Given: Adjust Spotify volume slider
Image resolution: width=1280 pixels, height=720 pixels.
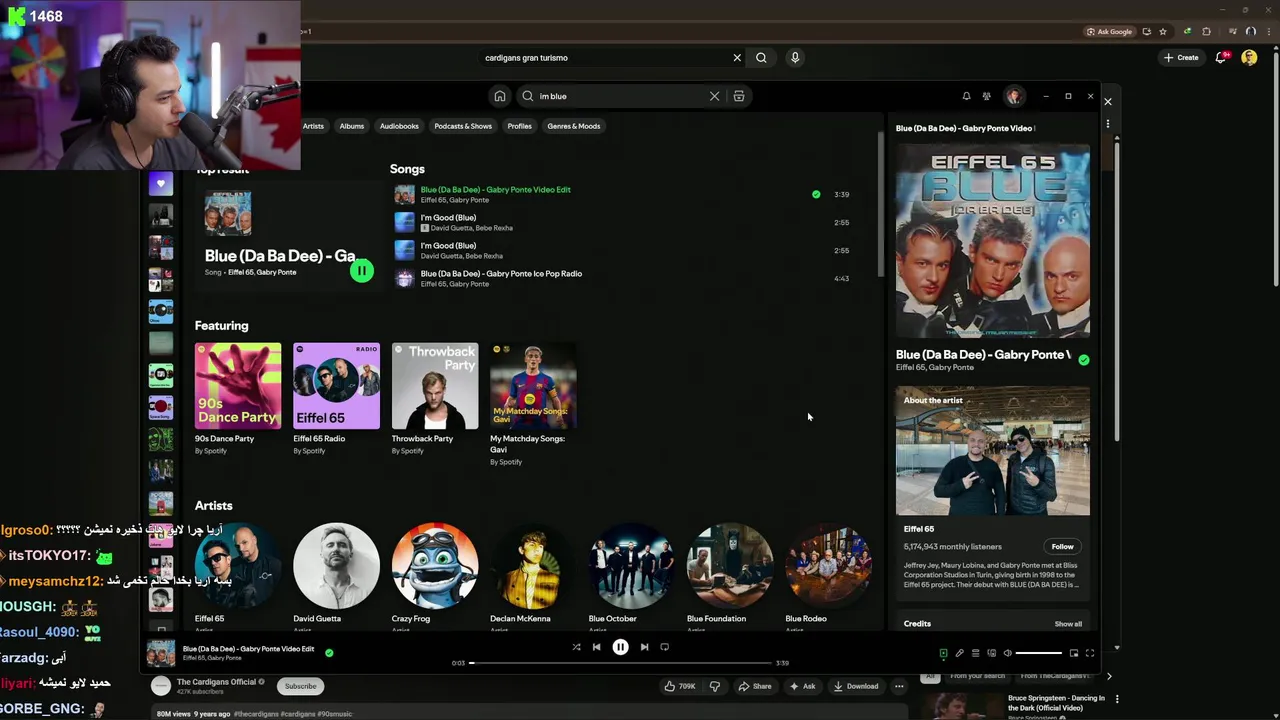Looking at the screenshot, I should [1039, 653].
